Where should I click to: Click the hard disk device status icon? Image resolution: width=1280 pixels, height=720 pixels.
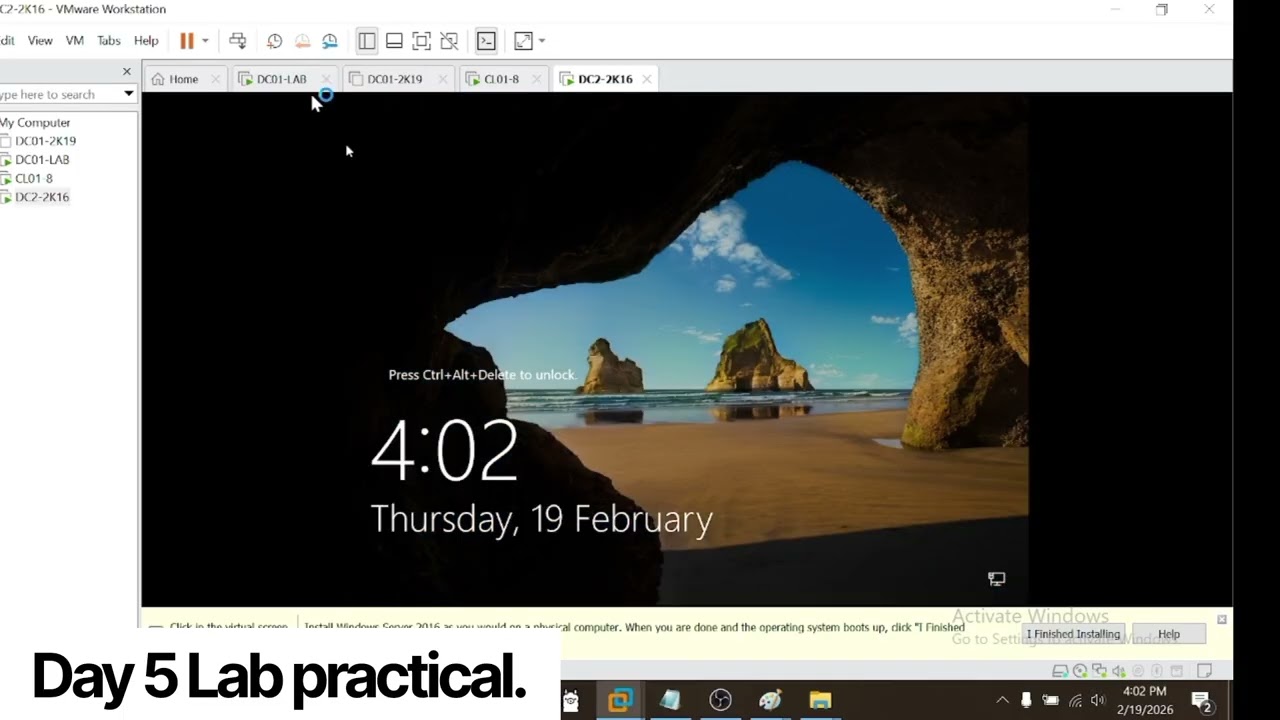(1061, 671)
